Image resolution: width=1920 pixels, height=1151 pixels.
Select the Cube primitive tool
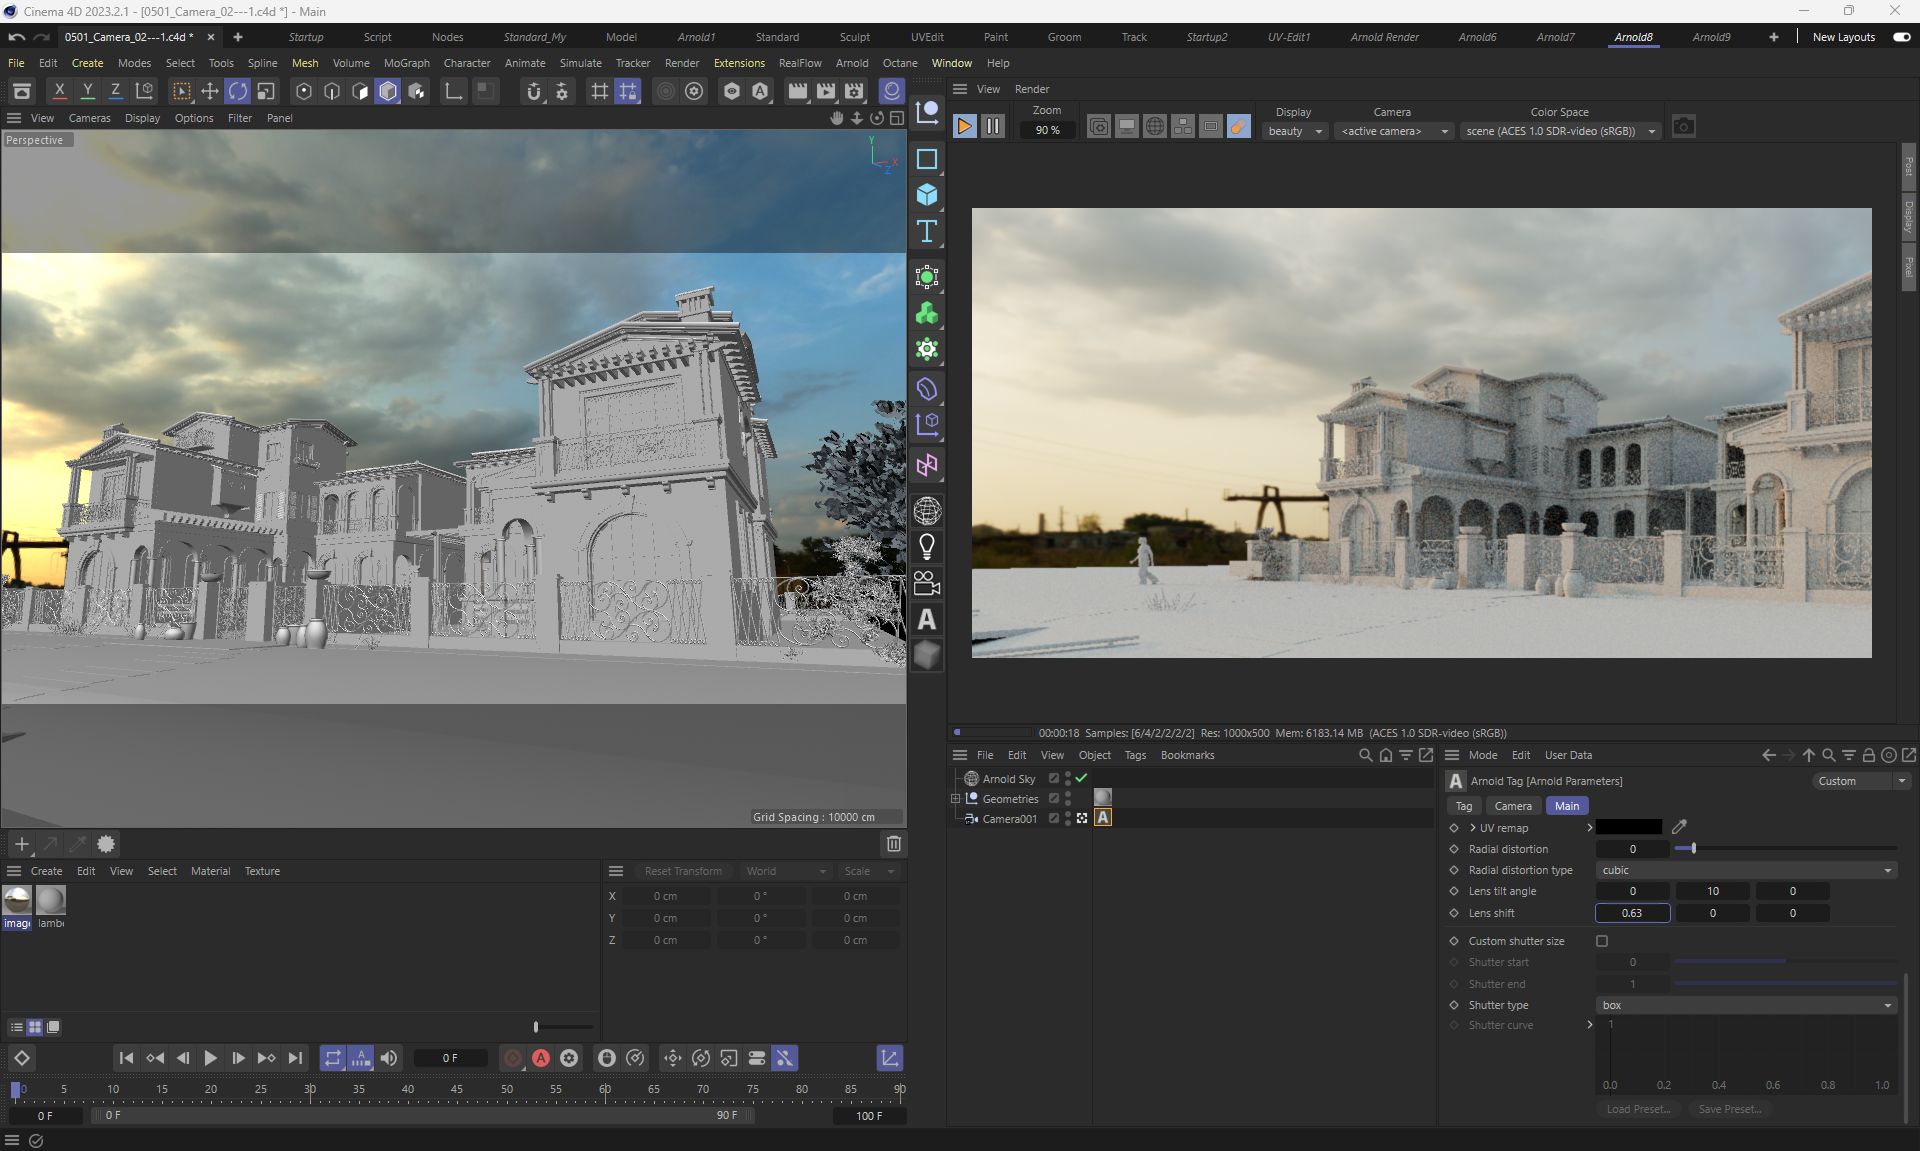tap(927, 195)
